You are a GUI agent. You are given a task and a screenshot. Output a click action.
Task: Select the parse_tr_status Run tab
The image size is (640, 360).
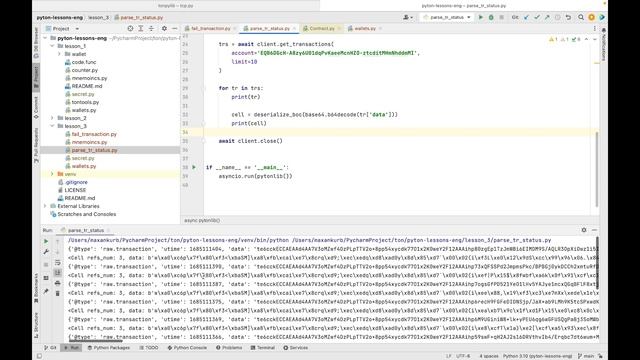[85, 230]
